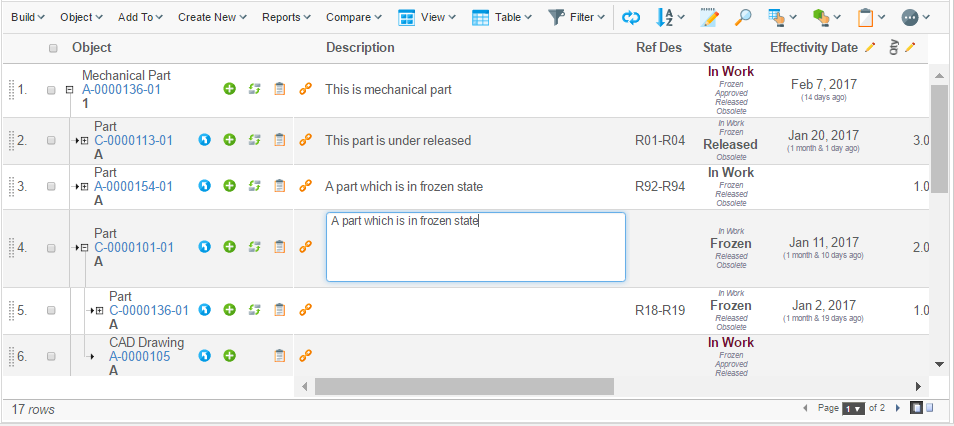
Task: Open part link C-0000101-01
Action: point(134,248)
